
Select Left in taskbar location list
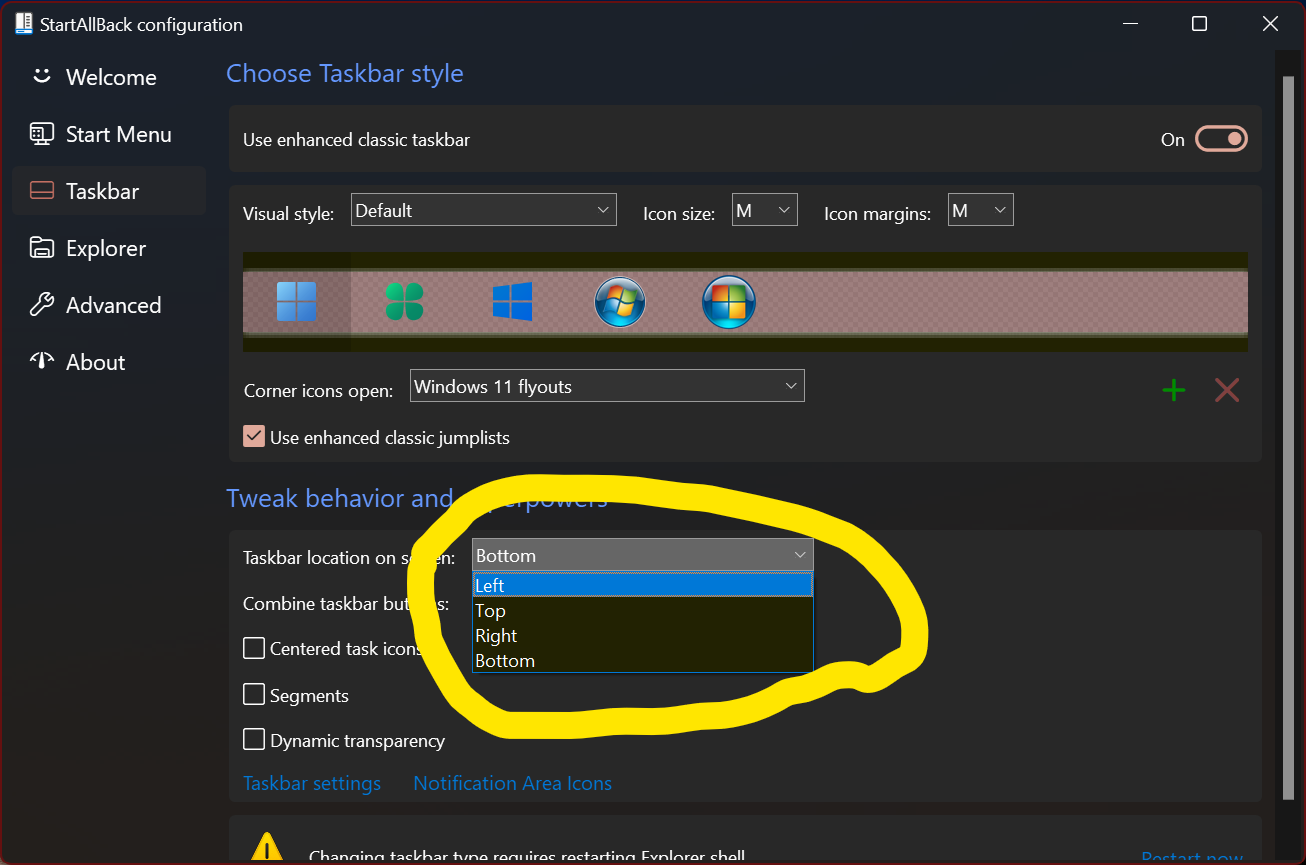click(x=643, y=585)
